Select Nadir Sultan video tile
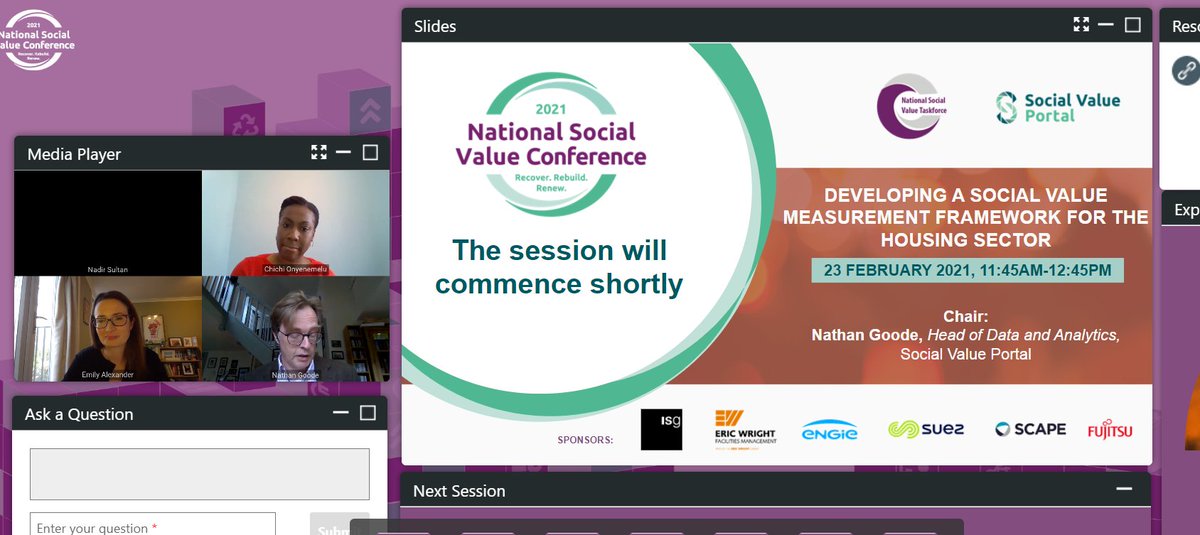Screen dimensions: 1200x535 click(x=108, y=223)
